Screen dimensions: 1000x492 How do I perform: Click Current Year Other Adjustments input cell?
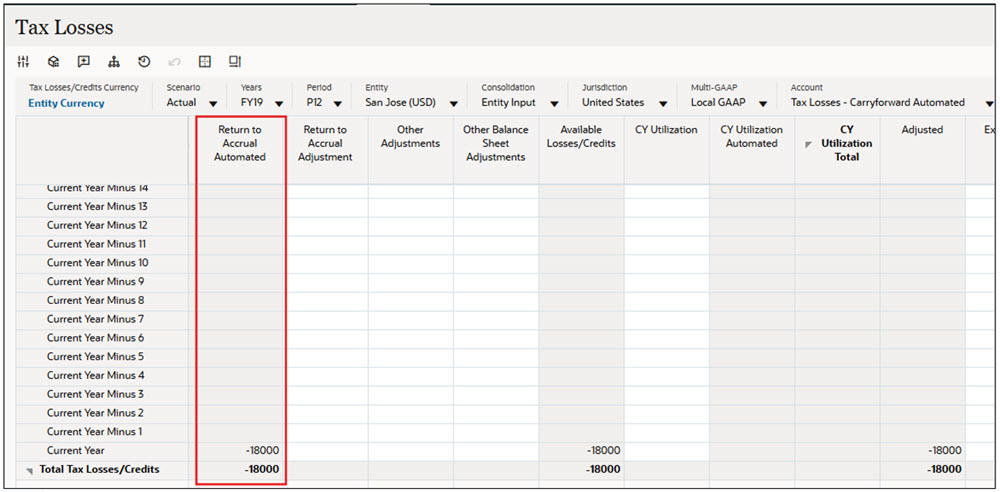tap(411, 451)
